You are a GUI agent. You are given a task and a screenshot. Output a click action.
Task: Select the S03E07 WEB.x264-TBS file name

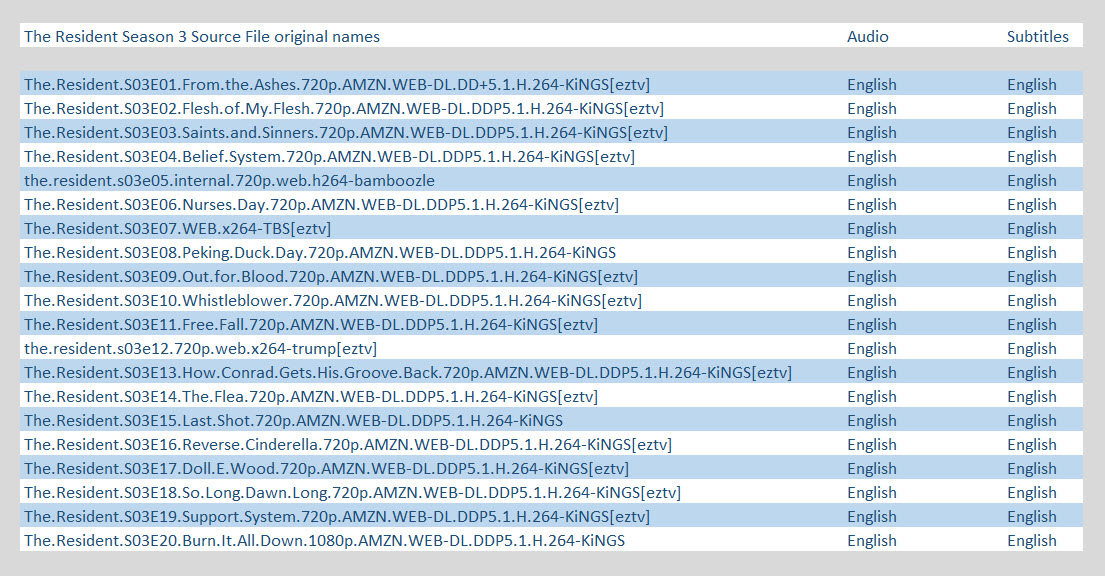(178, 228)
